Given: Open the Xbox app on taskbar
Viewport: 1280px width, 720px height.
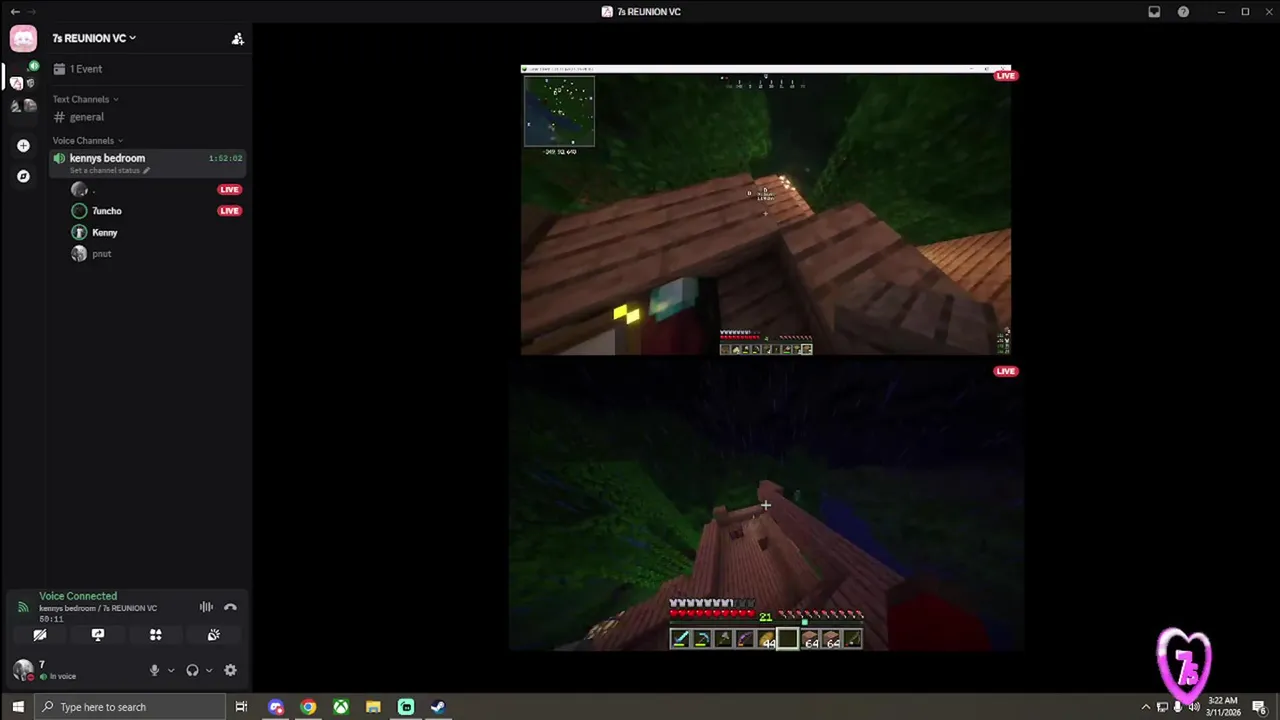Looking at the screenshot, I should [341, 707].
